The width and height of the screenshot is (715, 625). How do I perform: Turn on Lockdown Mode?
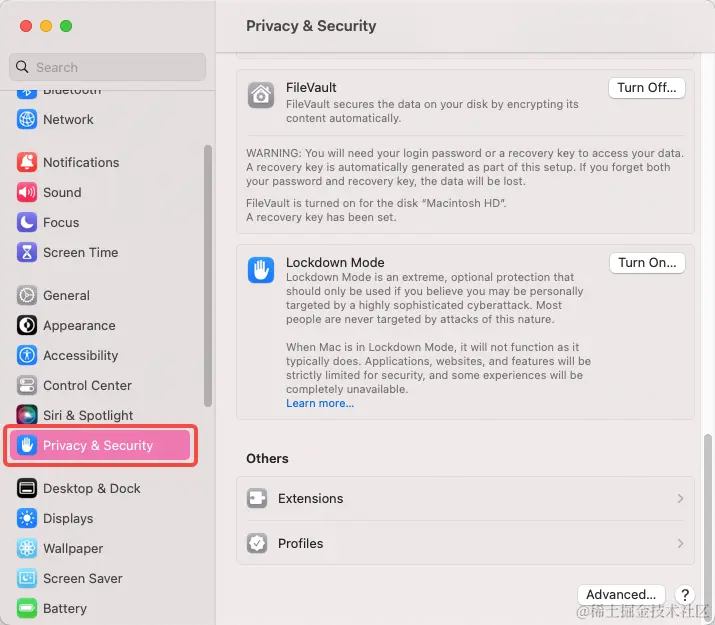click(647, 263)
